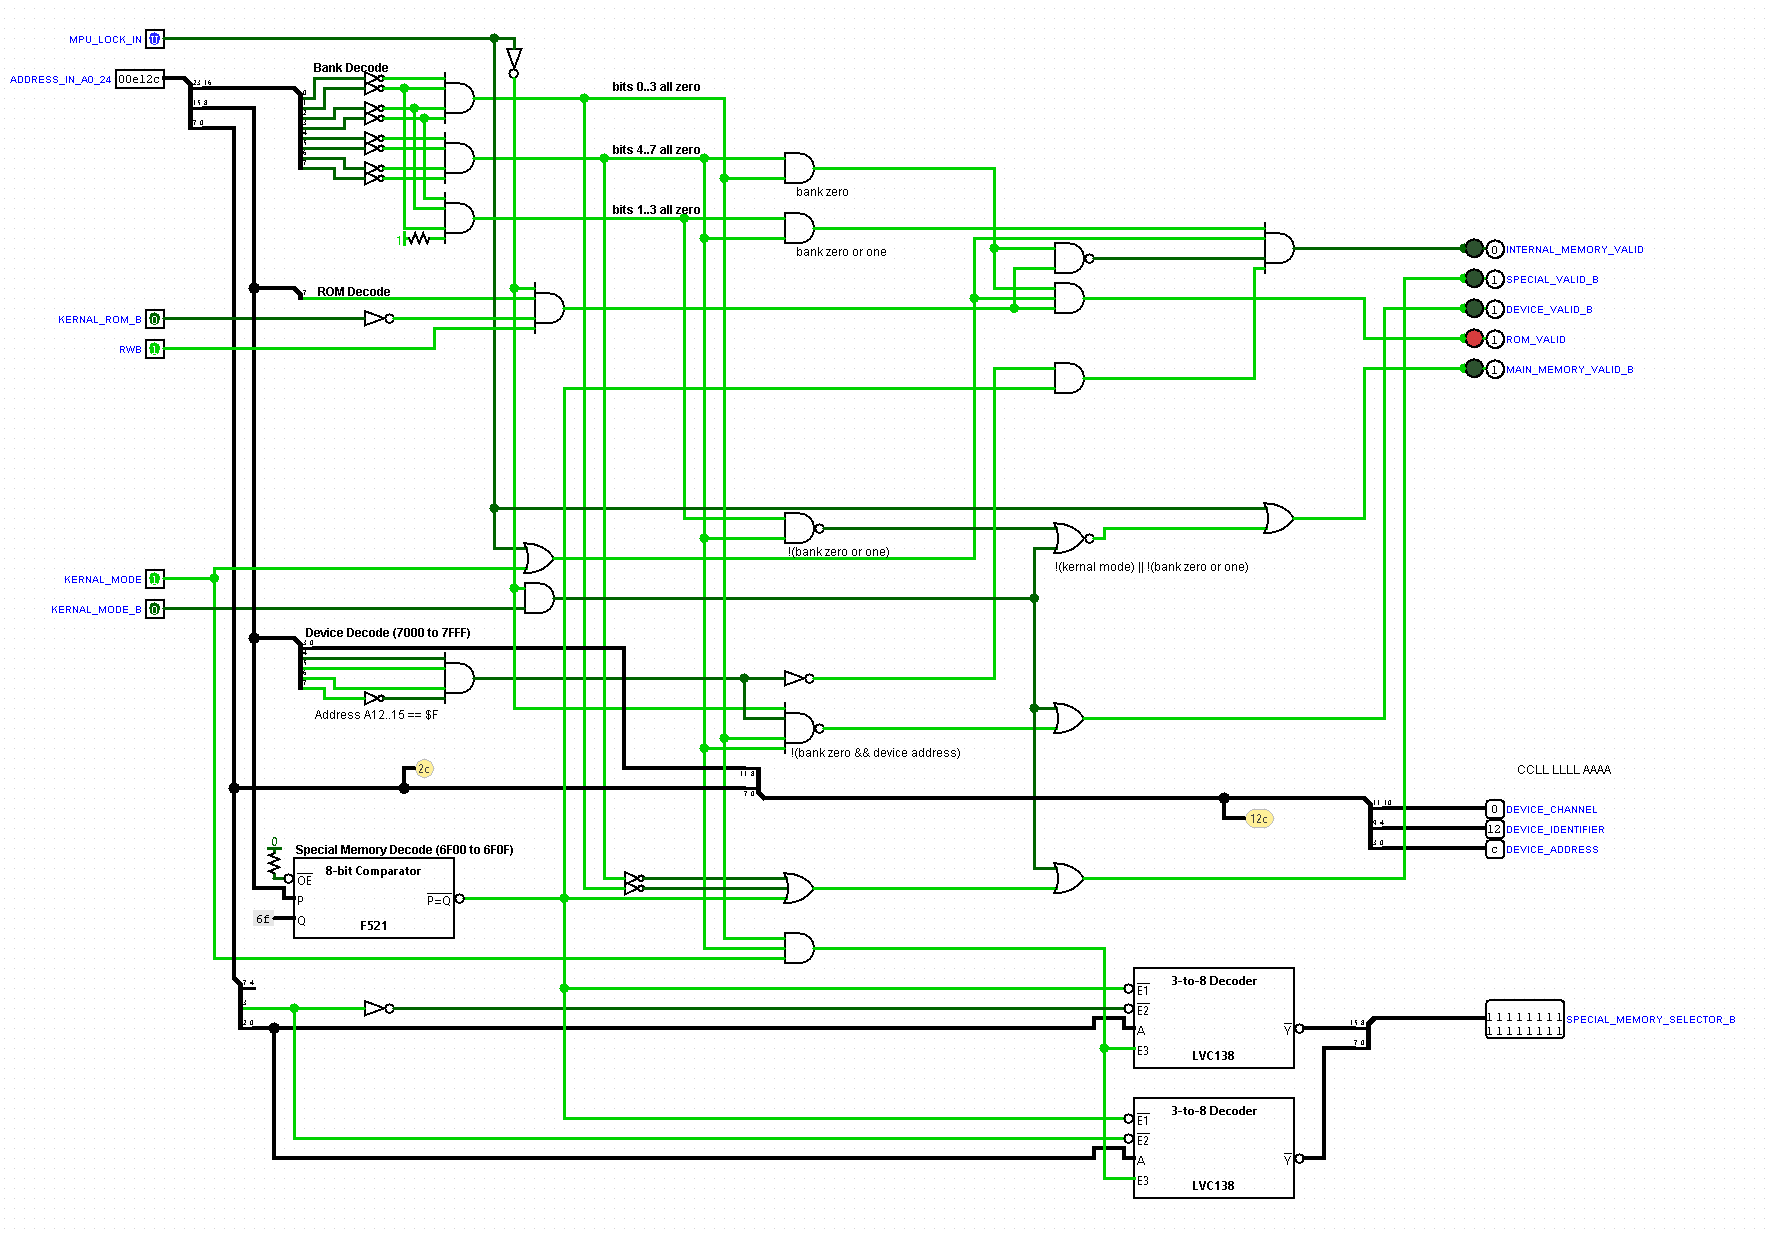This screenshot has width=1771, height=1234.
Task: Select the 12c probe on the bus
Action: click(x=1259, y=819)
